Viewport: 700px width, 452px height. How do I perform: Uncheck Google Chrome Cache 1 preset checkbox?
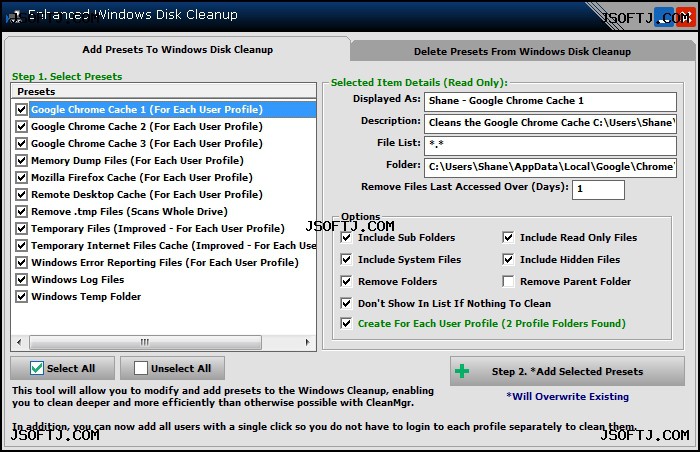pyautogui.click(x=21, y=109)
